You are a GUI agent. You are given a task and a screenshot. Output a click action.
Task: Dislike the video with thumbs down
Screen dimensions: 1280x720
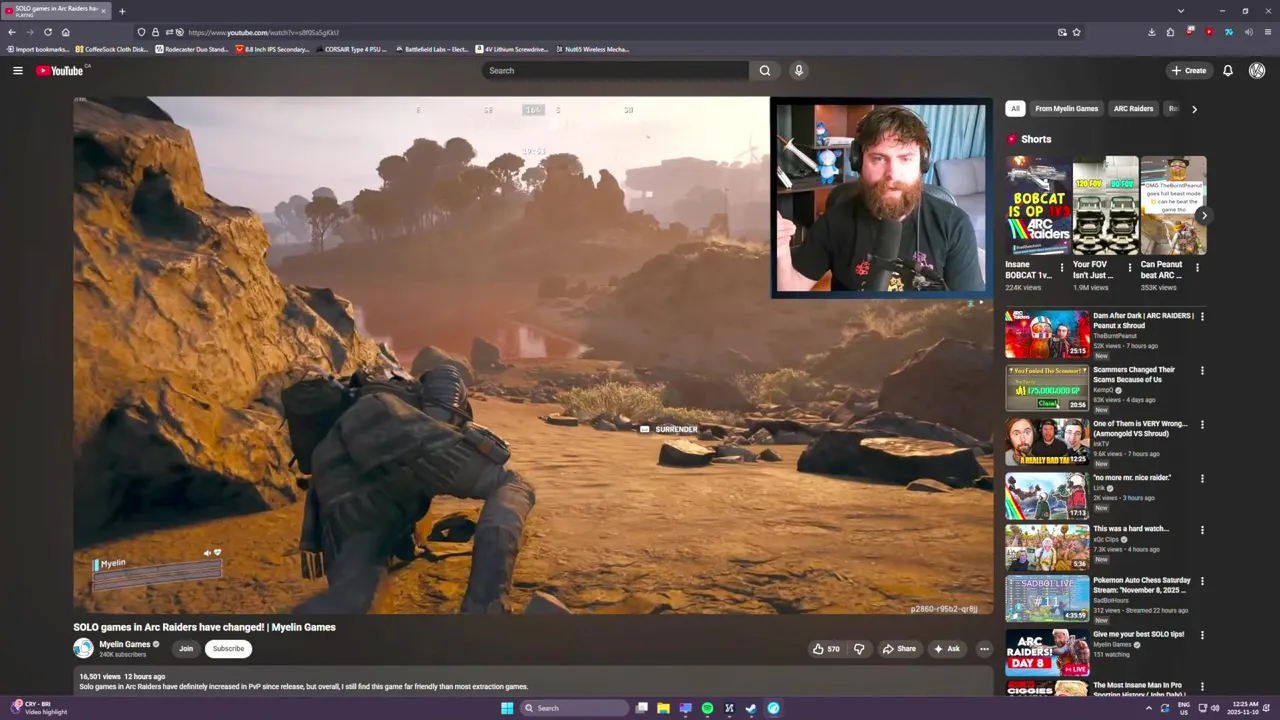[x=859, y=649]
